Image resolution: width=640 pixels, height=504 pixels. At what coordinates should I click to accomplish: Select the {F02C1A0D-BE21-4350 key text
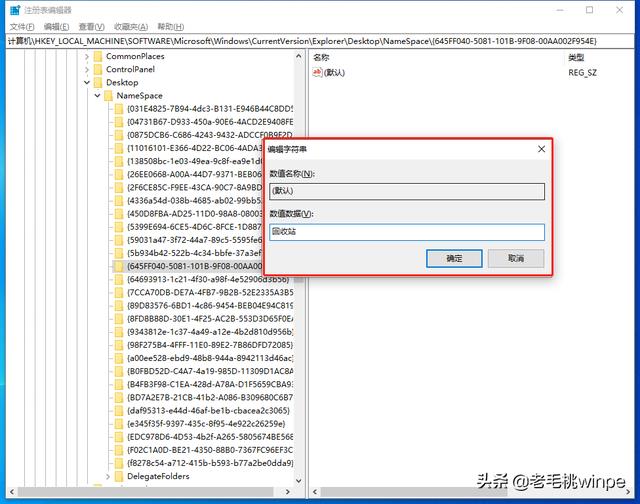pyautogui.click(x=210, y=450)
